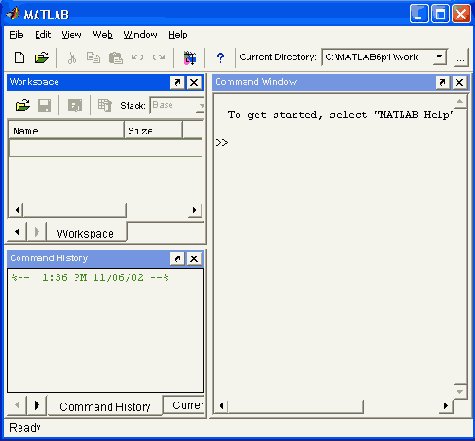The image size is (475, 441).
Task: Click the MATLAB logo title icon
Action: 13,13
